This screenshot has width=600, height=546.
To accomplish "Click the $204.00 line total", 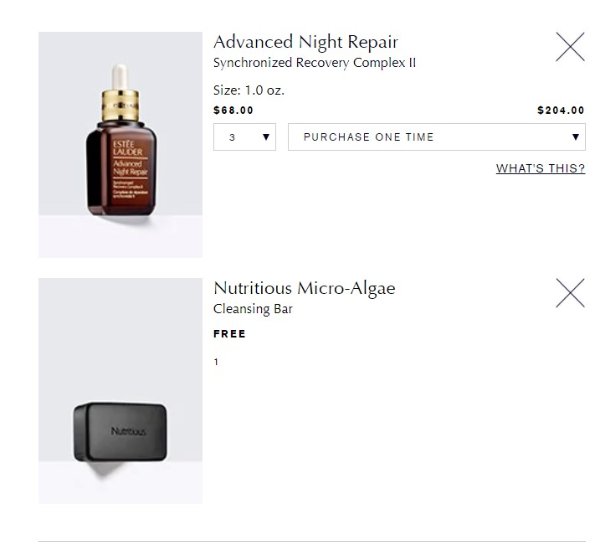I will coord(560,110).
